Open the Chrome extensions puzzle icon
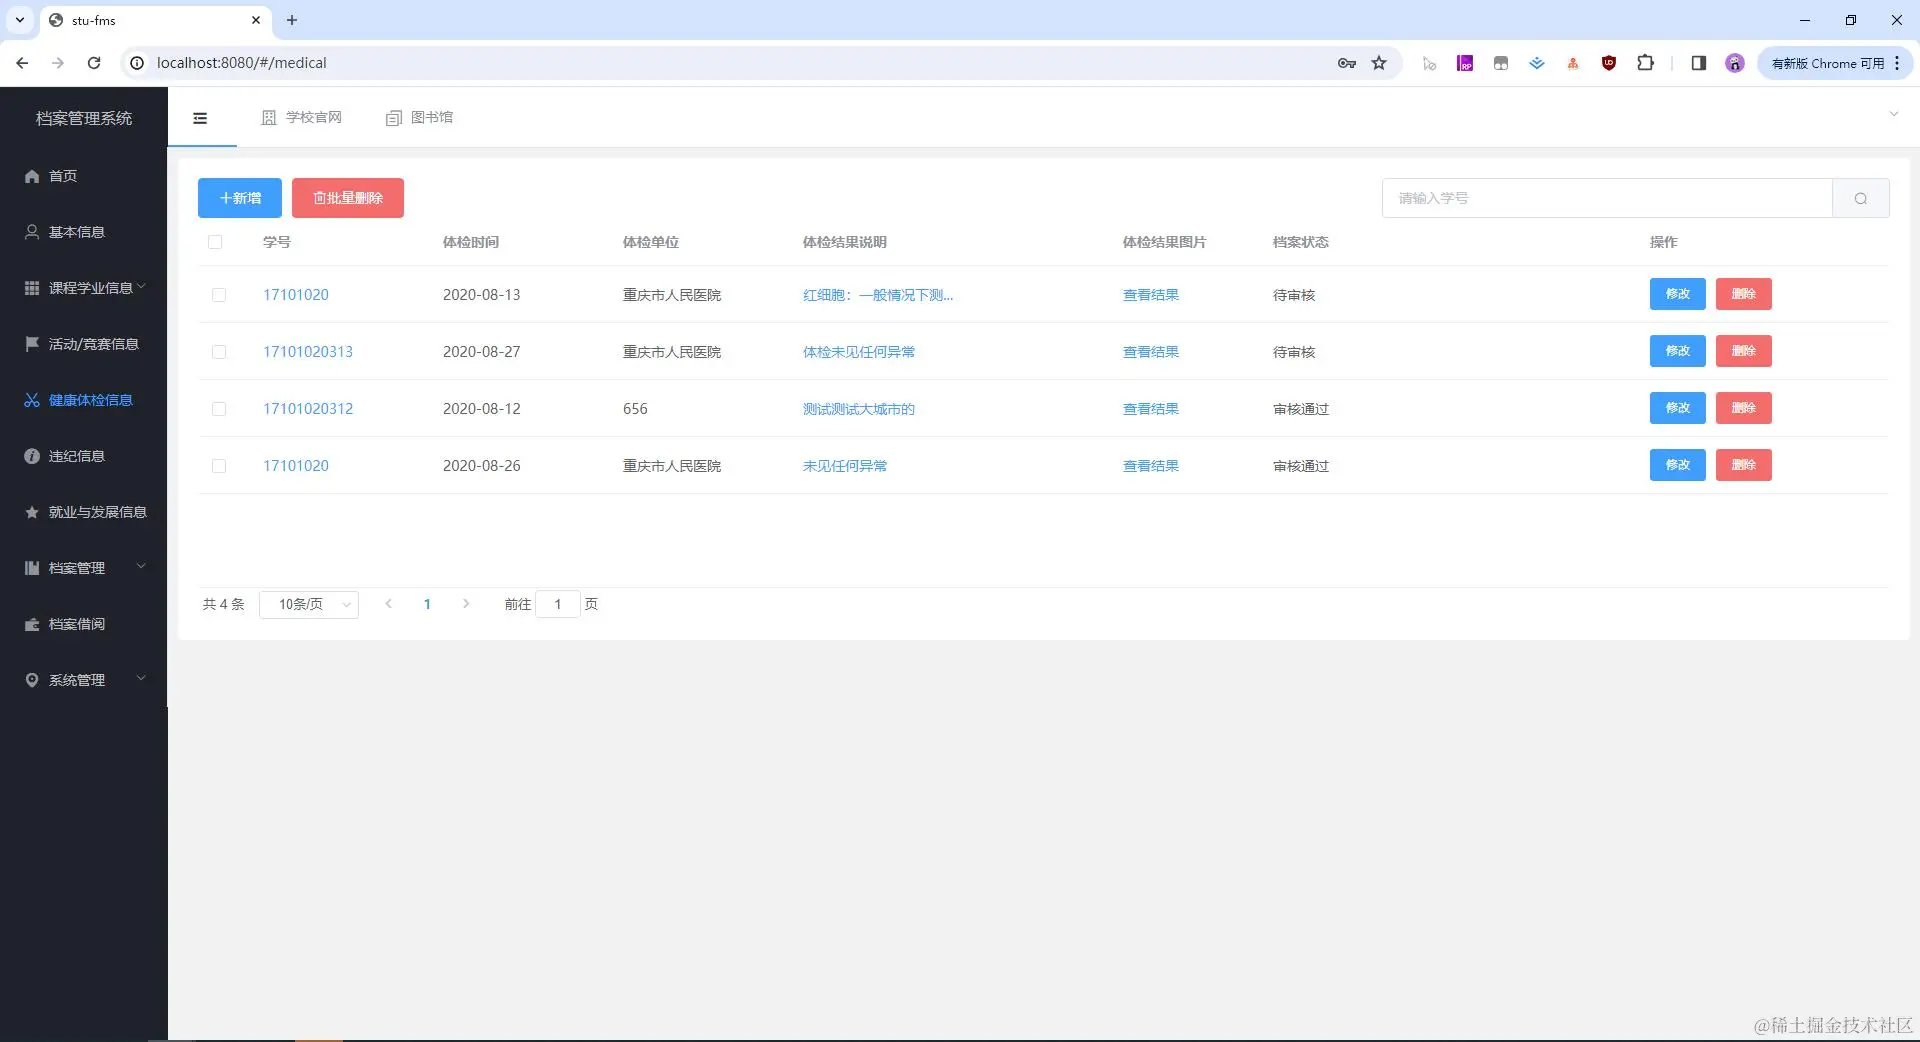Screen dimensions: 1920x1042 coord(1645,63)
